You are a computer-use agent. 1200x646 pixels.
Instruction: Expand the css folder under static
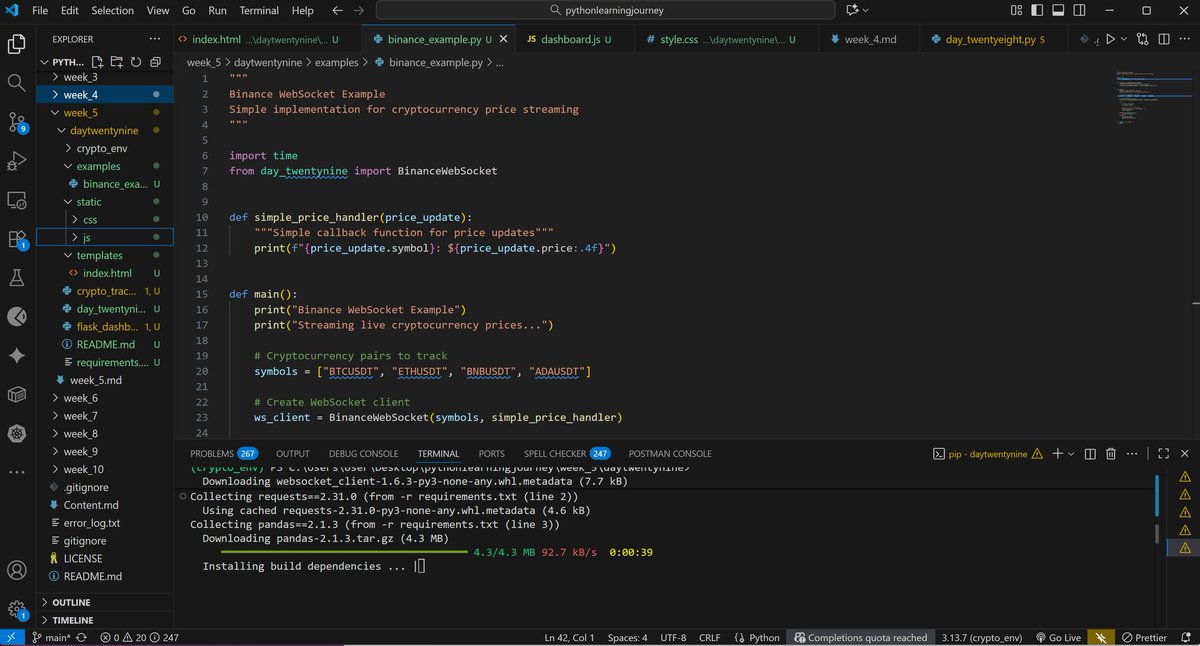click(105, 219)
